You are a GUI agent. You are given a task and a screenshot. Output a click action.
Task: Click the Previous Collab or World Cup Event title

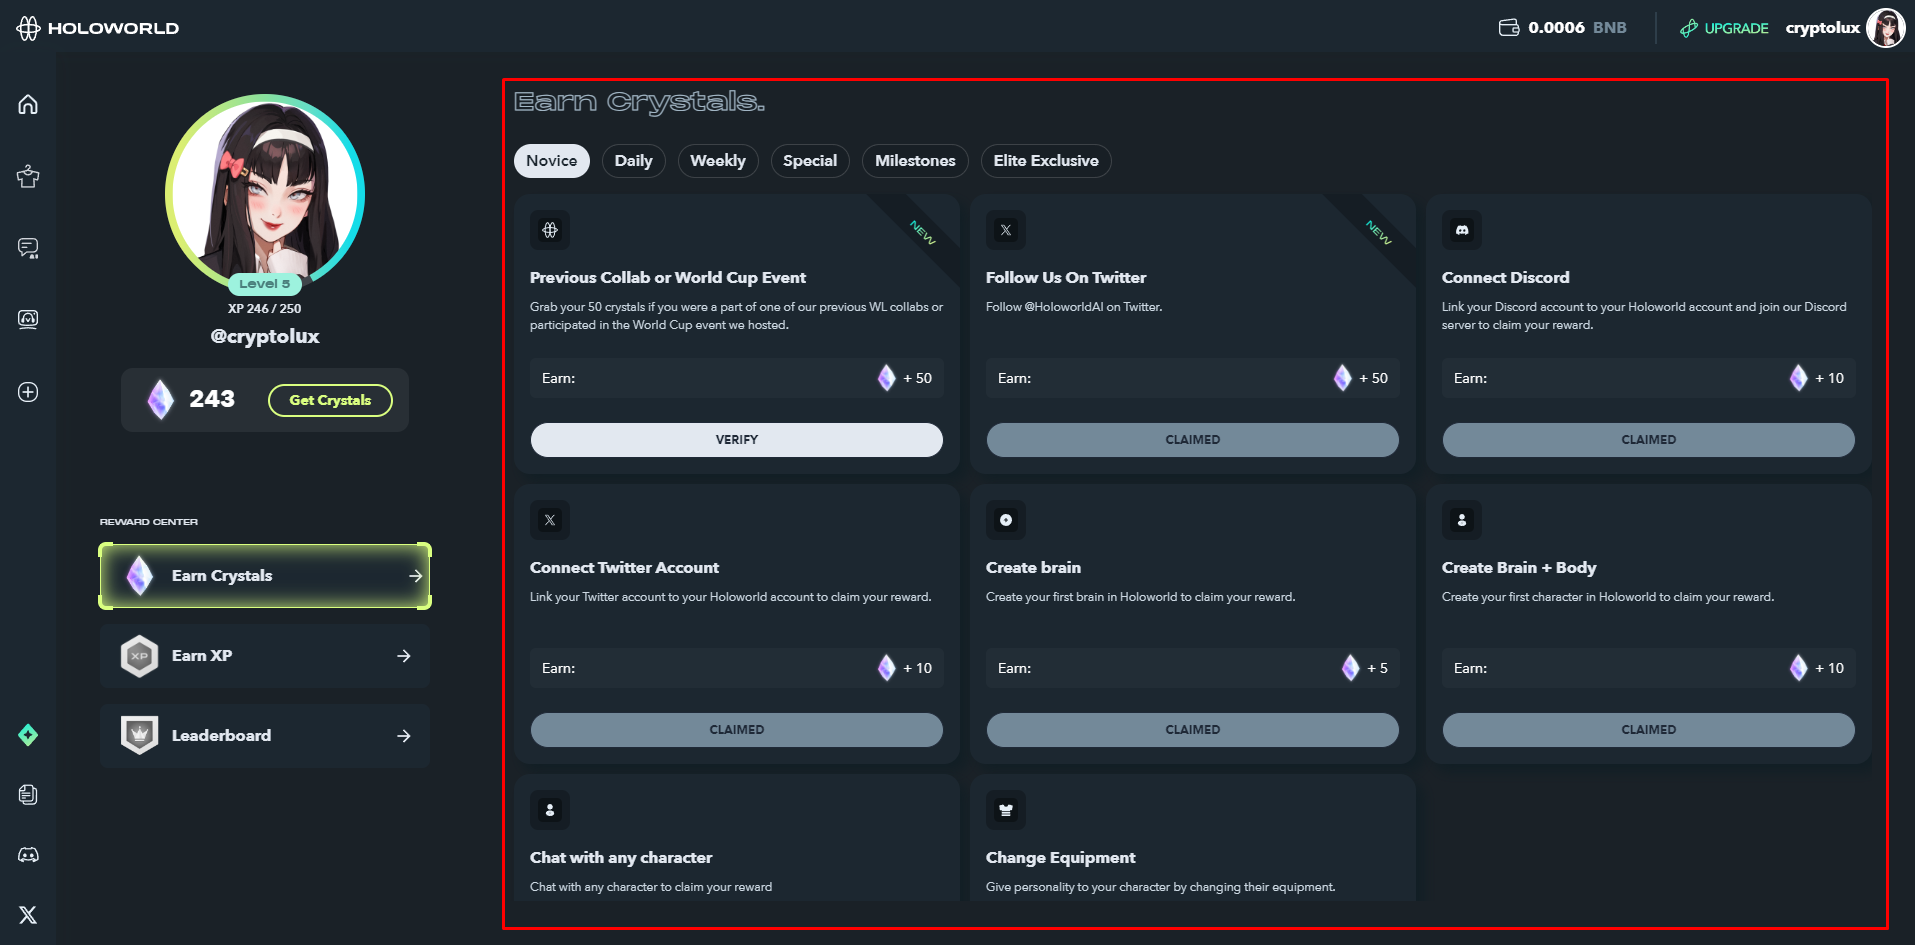(668, 278)
